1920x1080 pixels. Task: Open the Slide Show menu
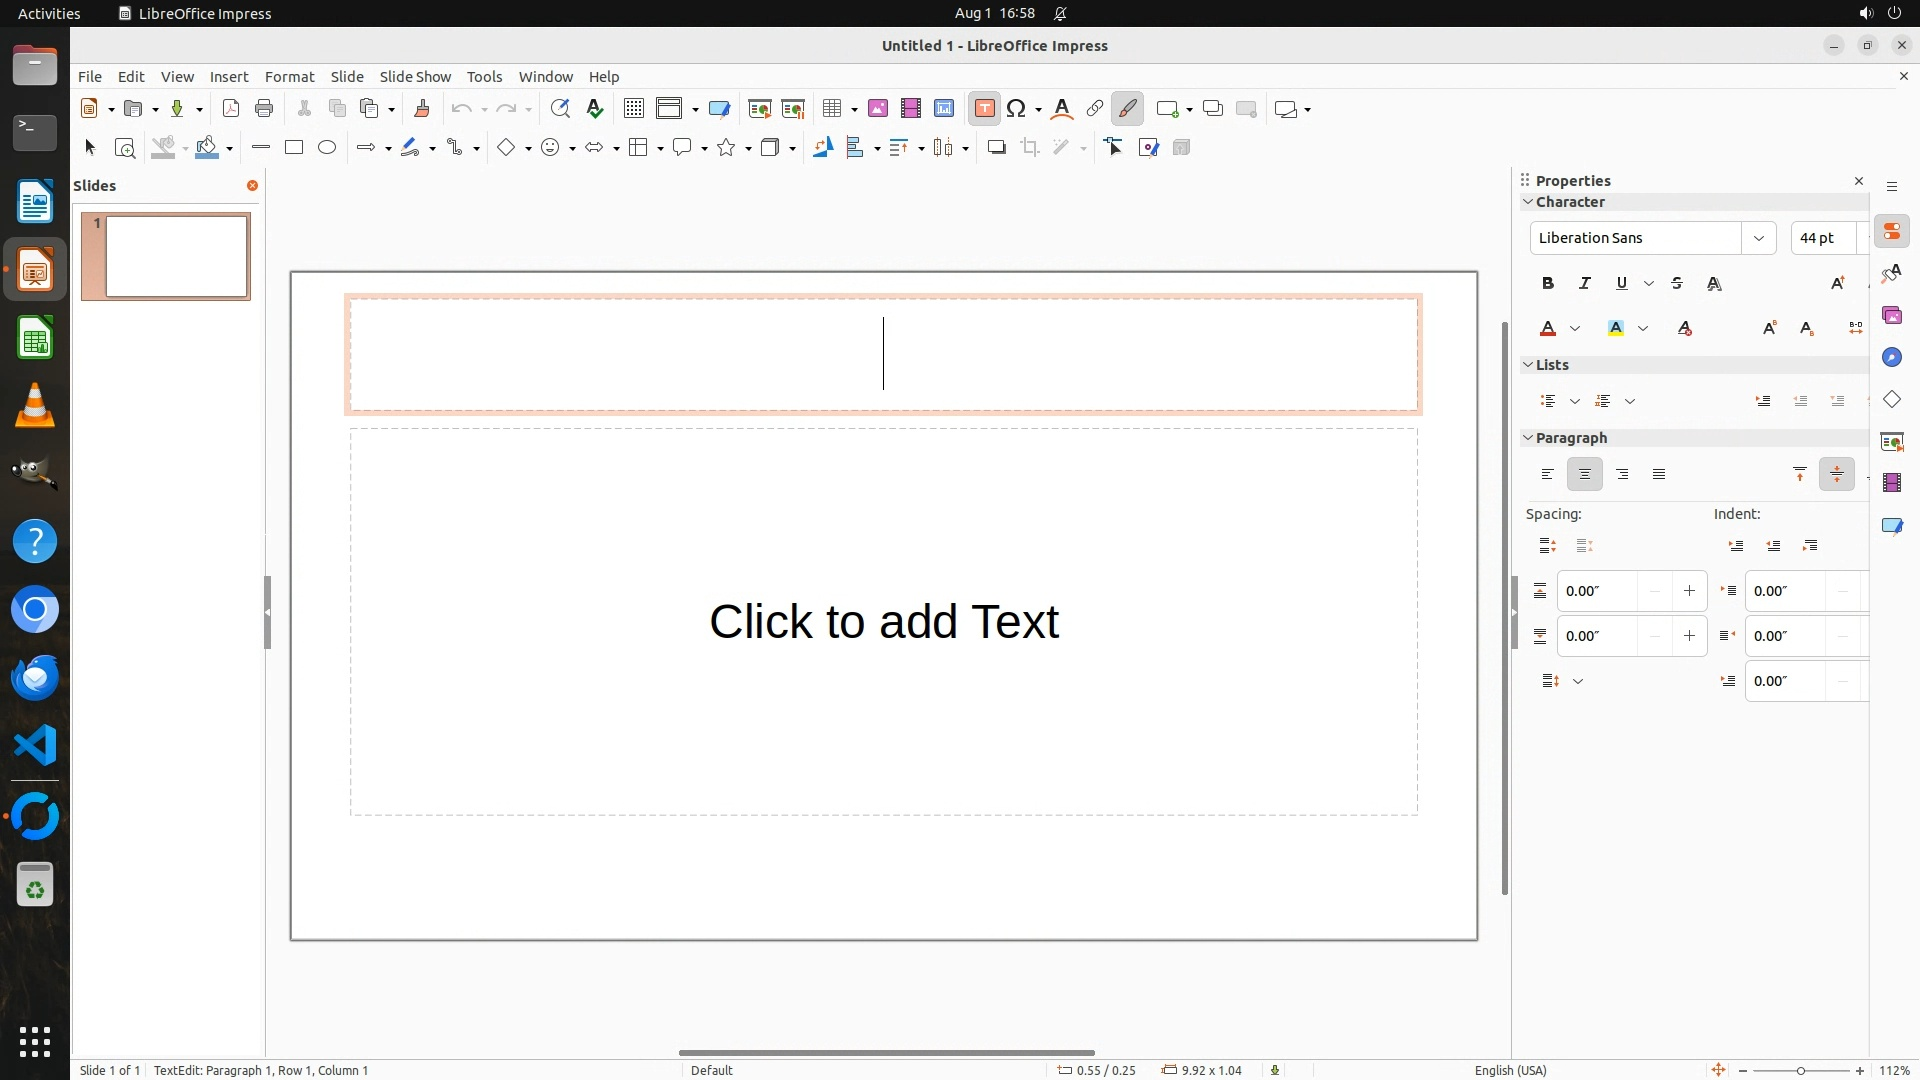(415, 77)
